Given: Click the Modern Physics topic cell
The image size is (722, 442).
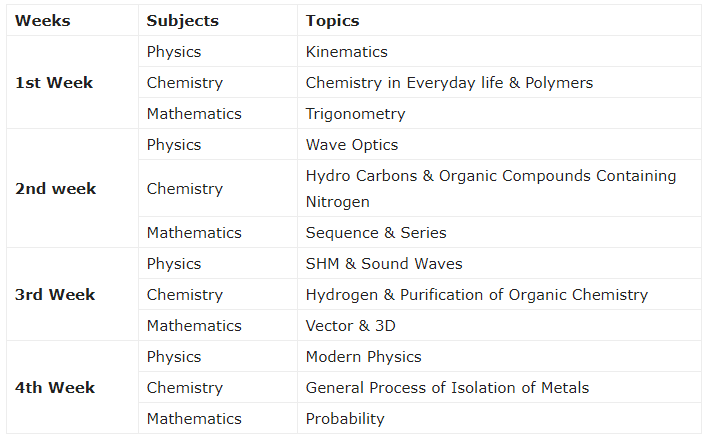Looking at the screenshot, I should point(500,356).
